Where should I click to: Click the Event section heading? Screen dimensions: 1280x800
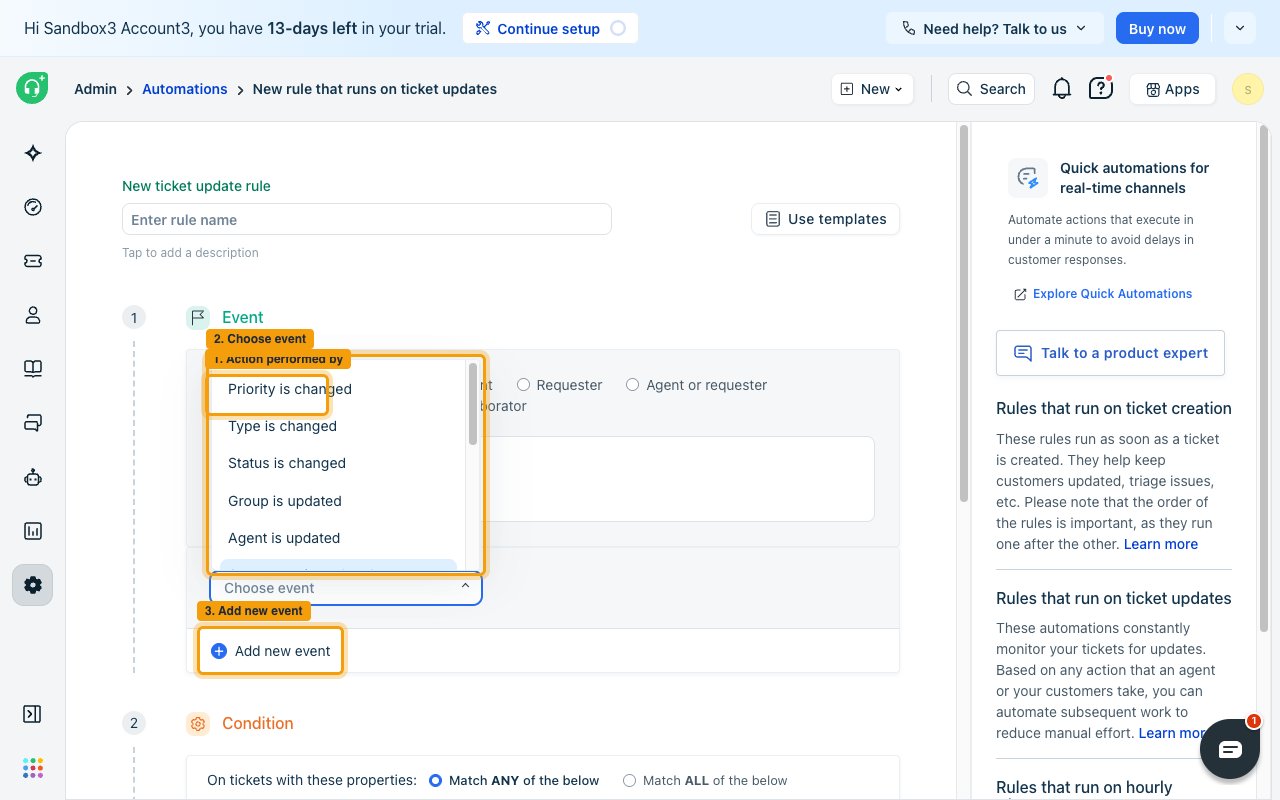click(x=243, y=317)
